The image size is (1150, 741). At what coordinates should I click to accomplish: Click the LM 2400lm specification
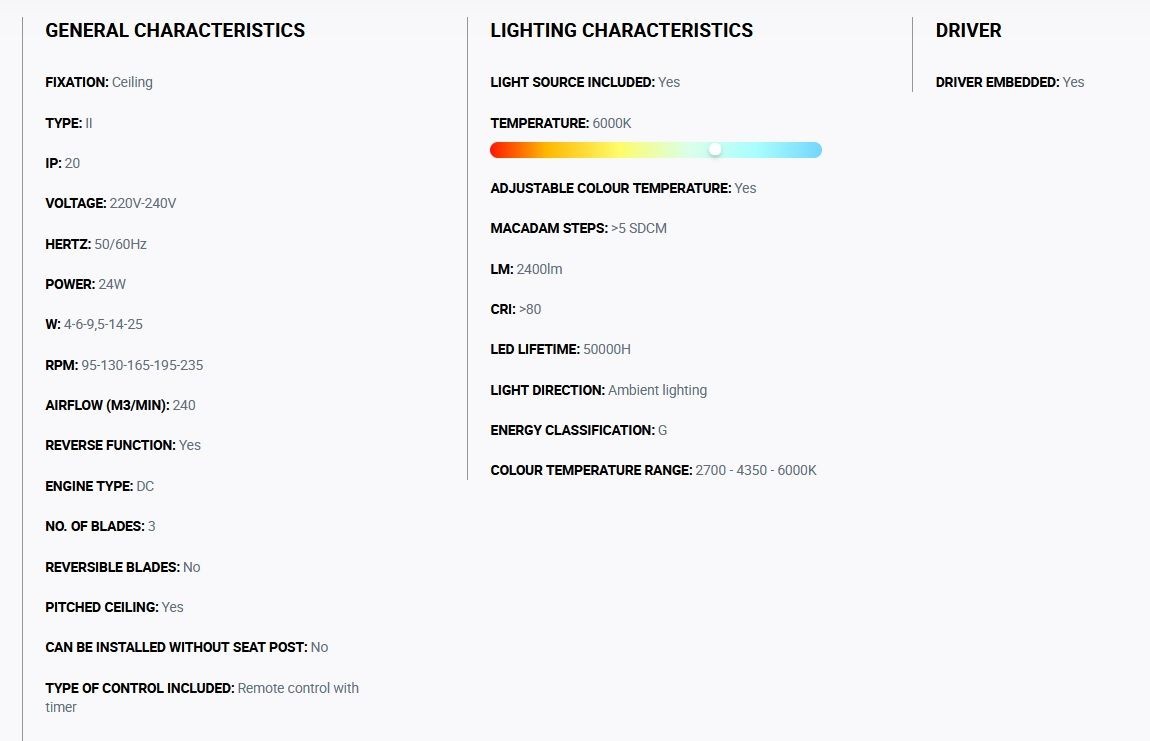(527, 269)
